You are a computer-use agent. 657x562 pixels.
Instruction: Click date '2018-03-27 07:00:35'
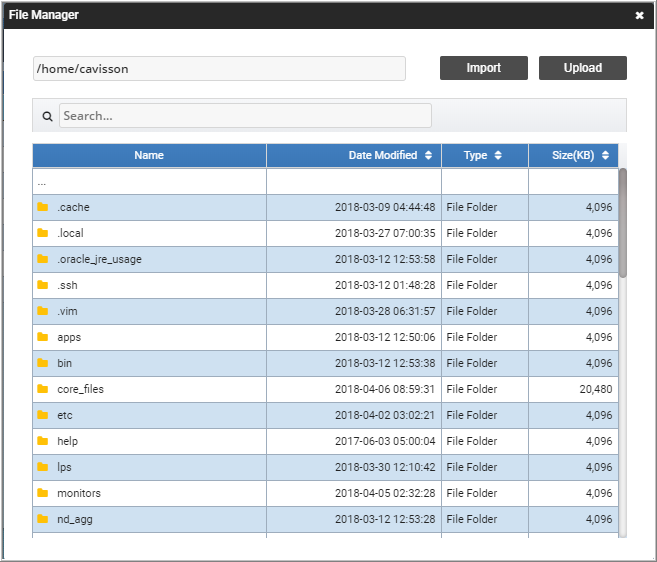tap(385, 233)
